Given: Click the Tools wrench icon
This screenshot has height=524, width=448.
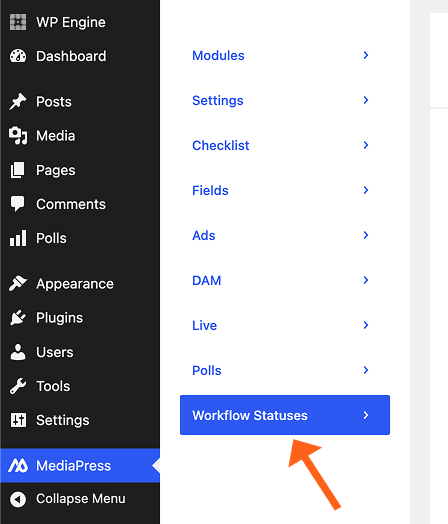Looking at the screenshot, I should pyautogui.click(x=18, y=386).
